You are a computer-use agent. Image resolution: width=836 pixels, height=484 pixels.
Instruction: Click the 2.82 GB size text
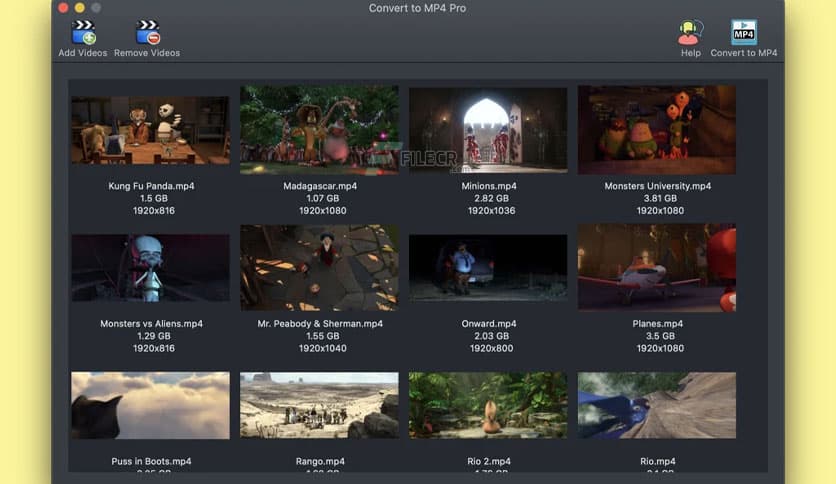tap(491, 198)
